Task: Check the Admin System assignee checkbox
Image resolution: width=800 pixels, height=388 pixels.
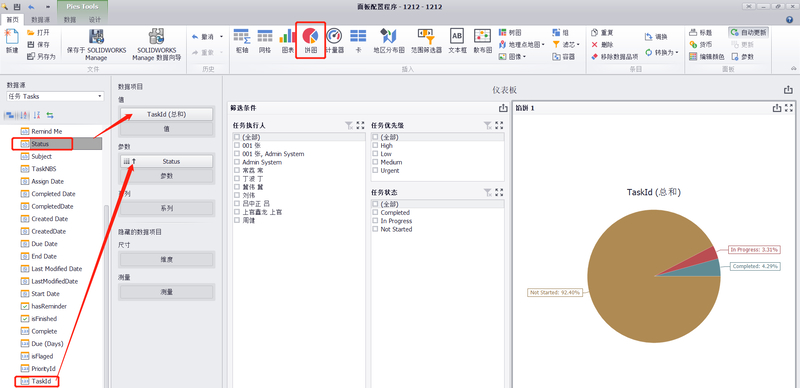Action: click(237, 162)
